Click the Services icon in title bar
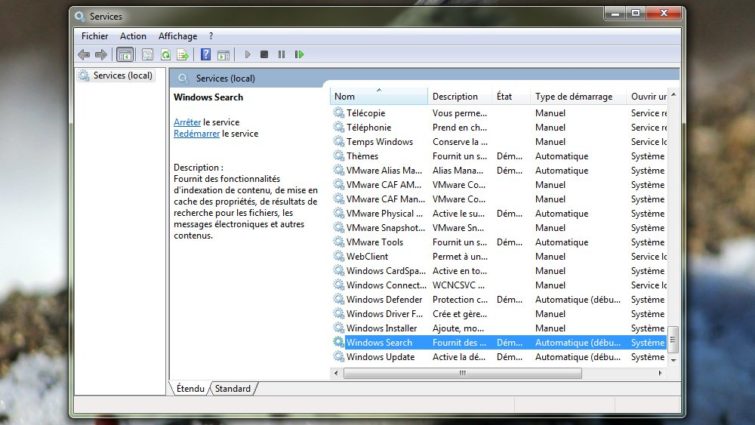755x425 pixels. coord(79,16)
